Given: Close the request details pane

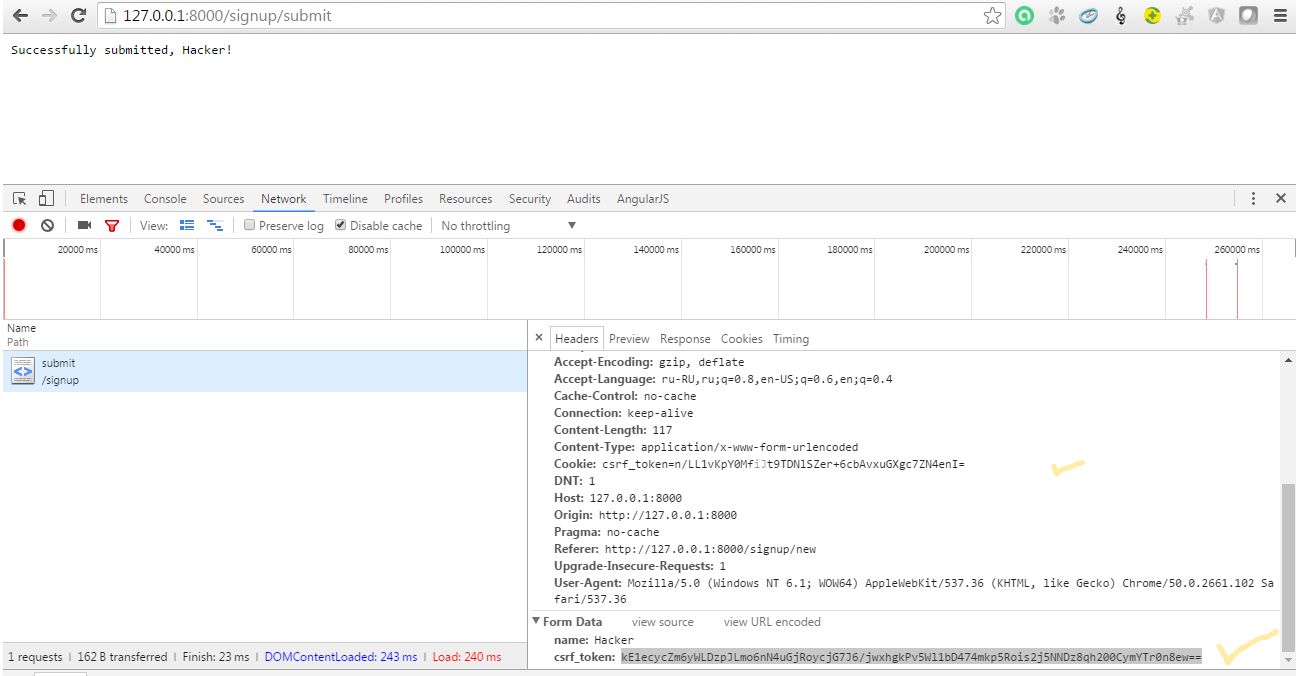Looking at the screenshot, I should click(x=538, y=338).
